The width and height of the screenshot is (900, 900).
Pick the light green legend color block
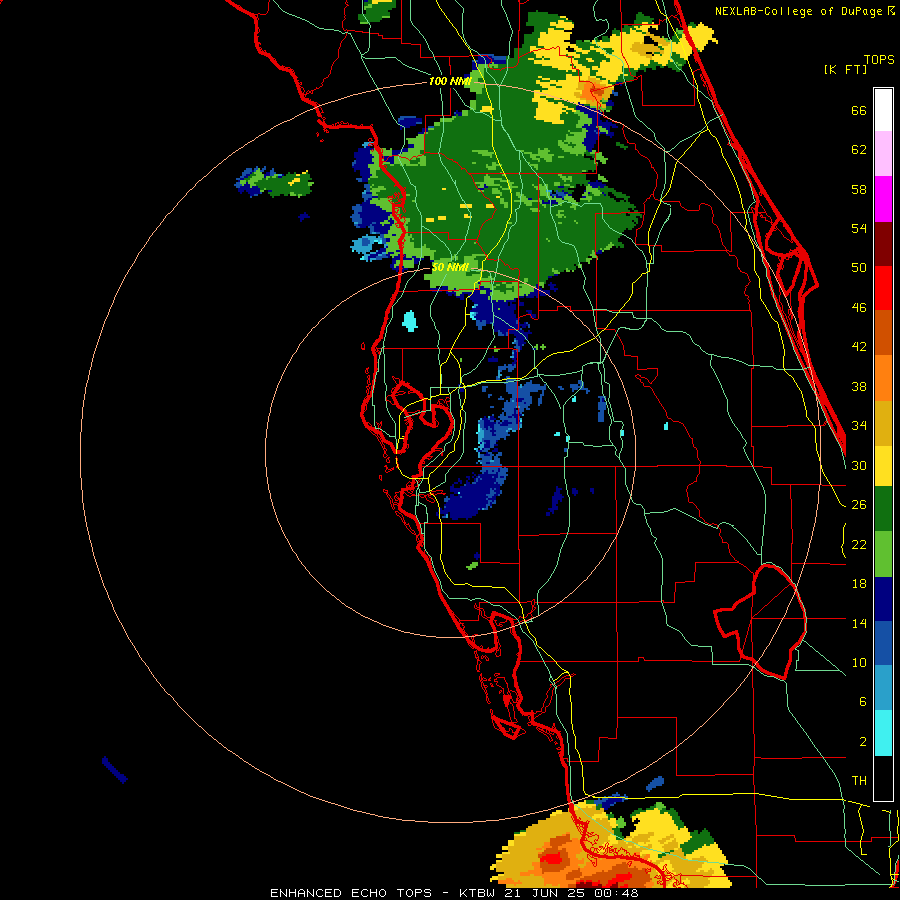883,554
